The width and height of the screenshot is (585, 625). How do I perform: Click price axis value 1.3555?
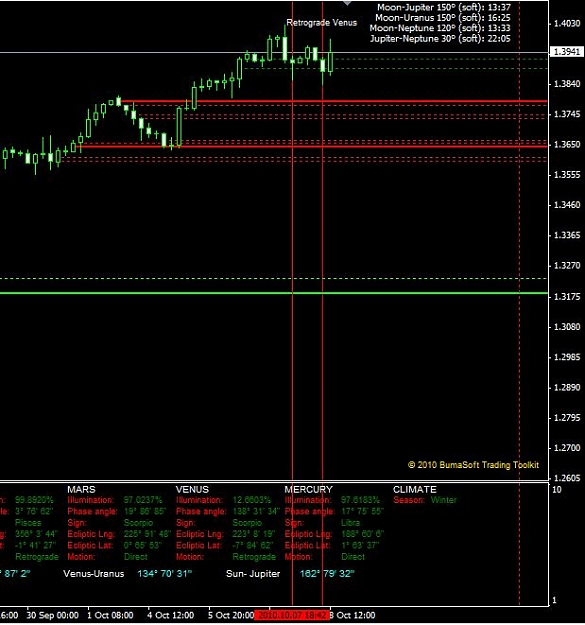click(567, 175)
